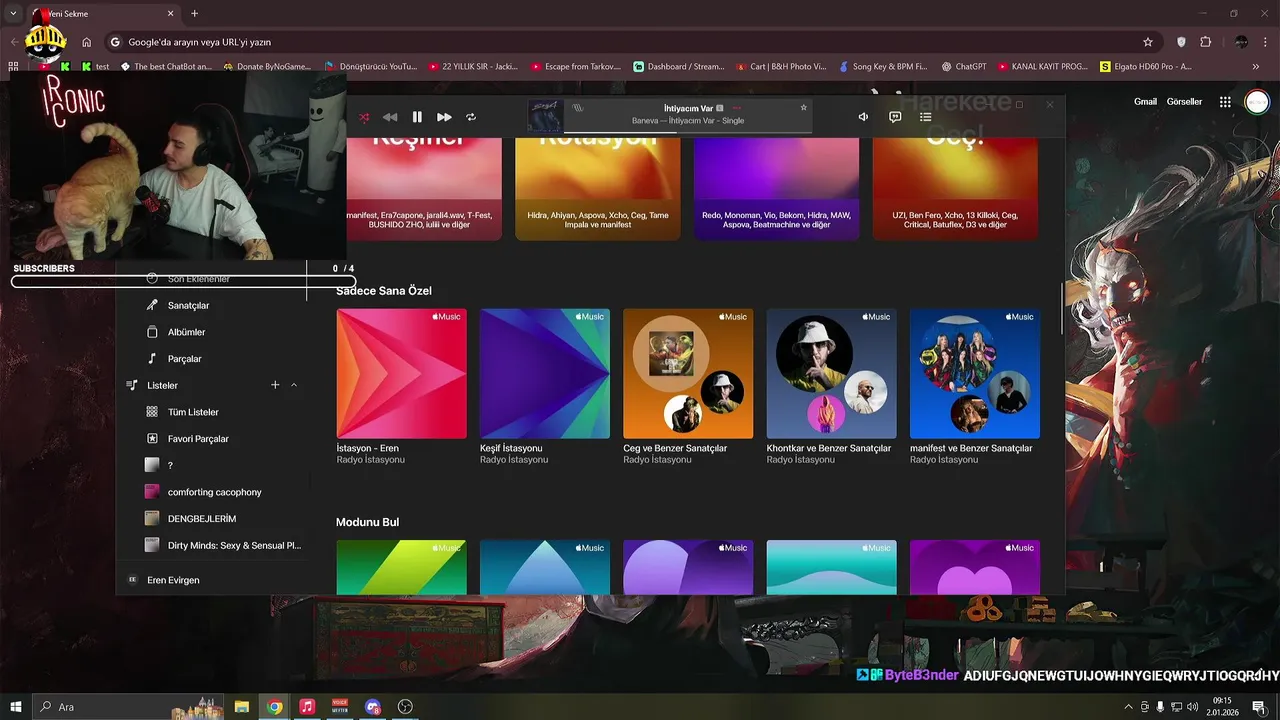Viewport: 1280px width, 720px height.
Task: Favorite the current song with star icon
Action: point(803,108)
